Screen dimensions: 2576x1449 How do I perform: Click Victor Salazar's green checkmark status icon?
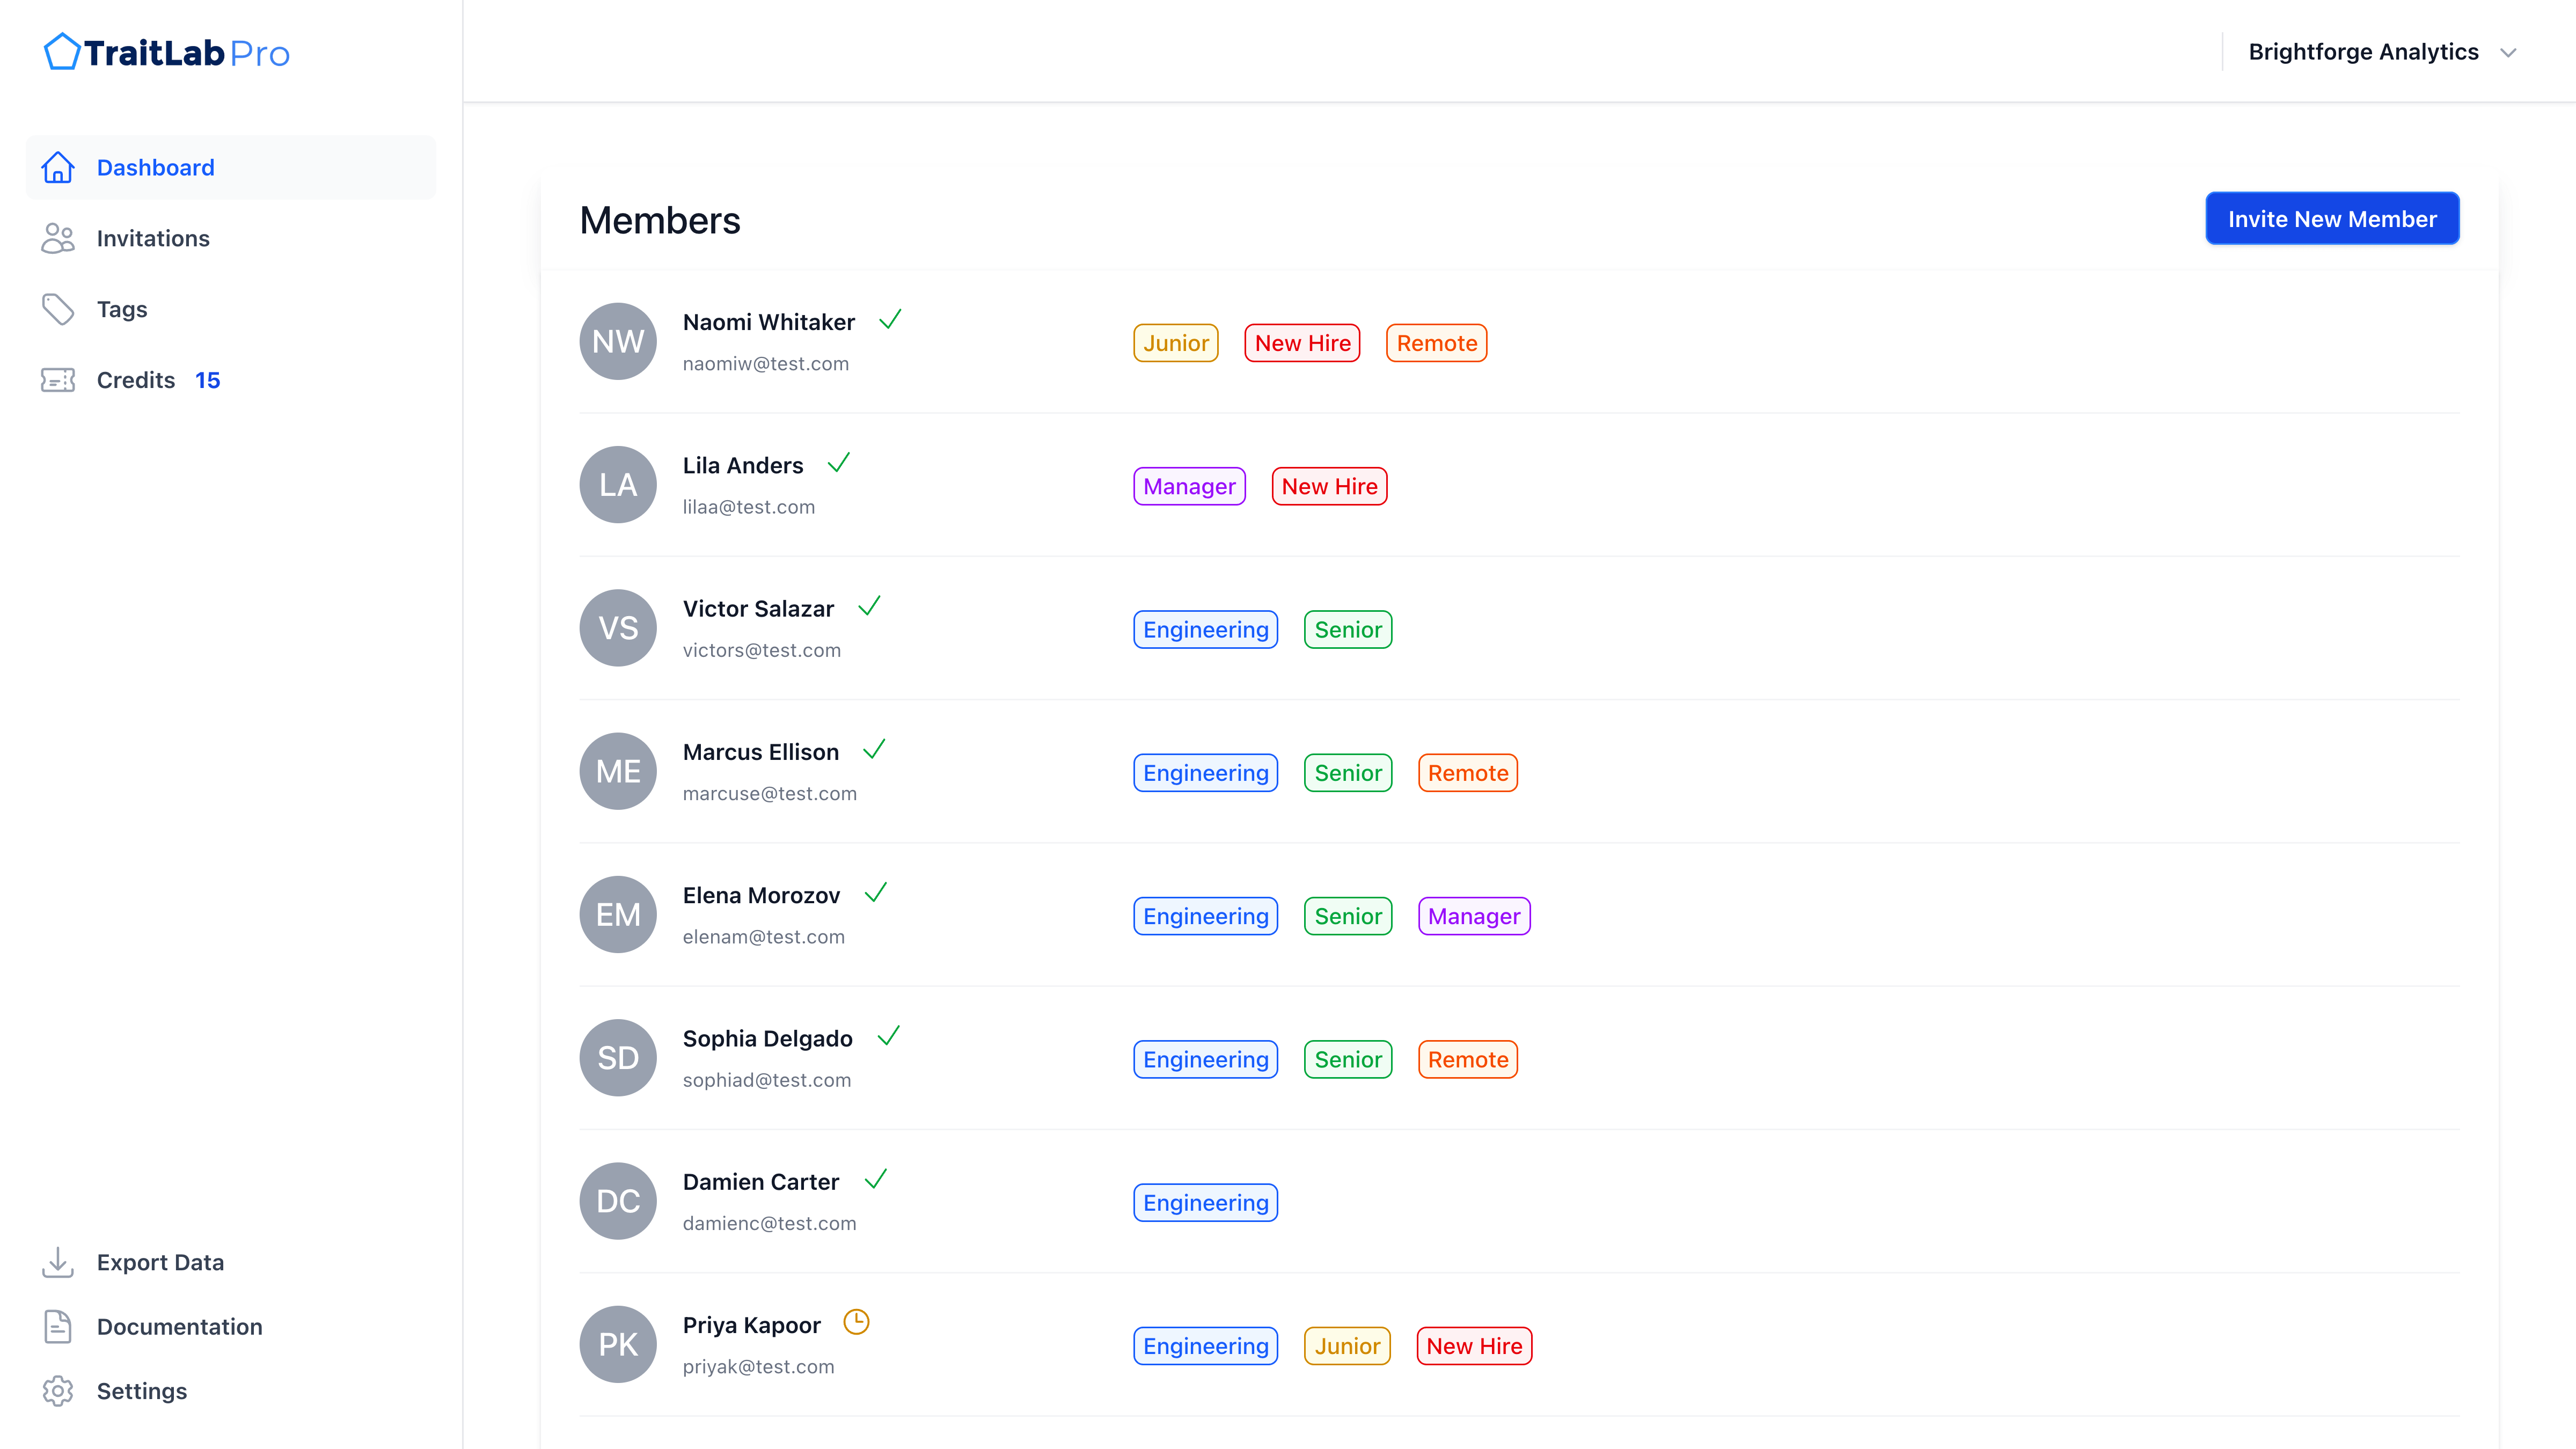tap(869, 606)
